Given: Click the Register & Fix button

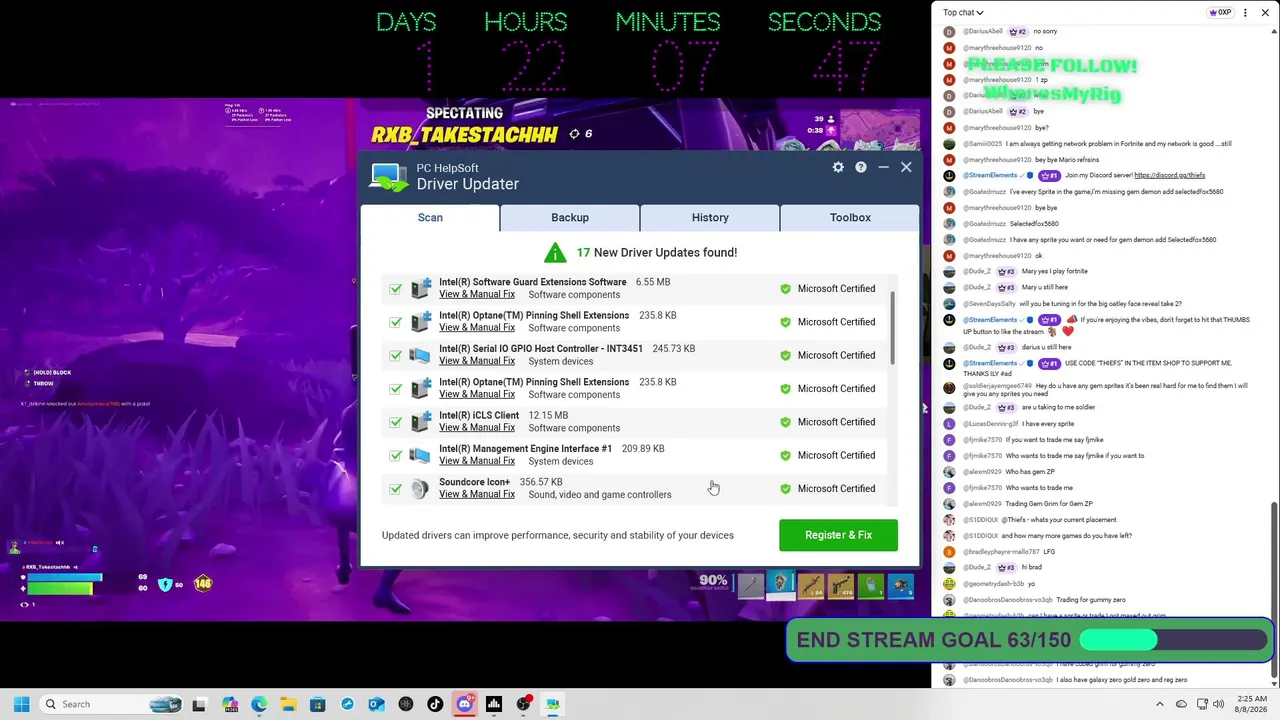Looking at the screenshot, I should pos(838,535).
